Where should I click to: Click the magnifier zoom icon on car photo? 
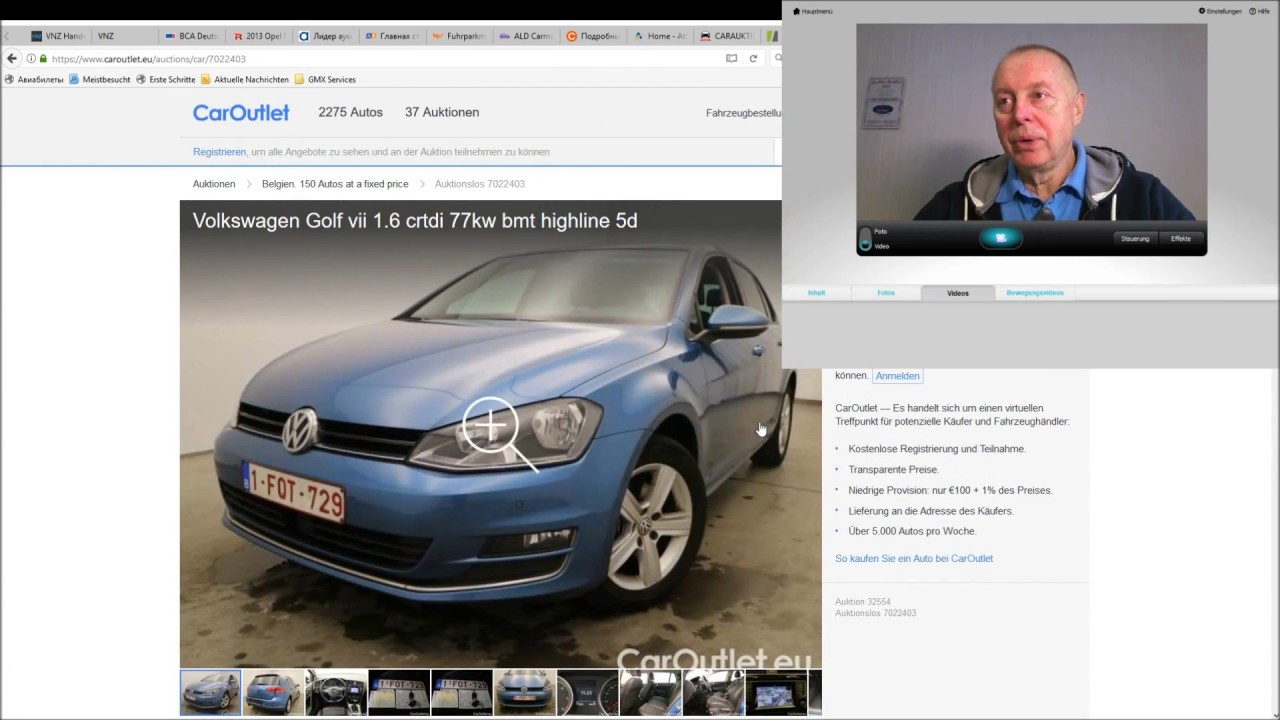tap(499, 434)
